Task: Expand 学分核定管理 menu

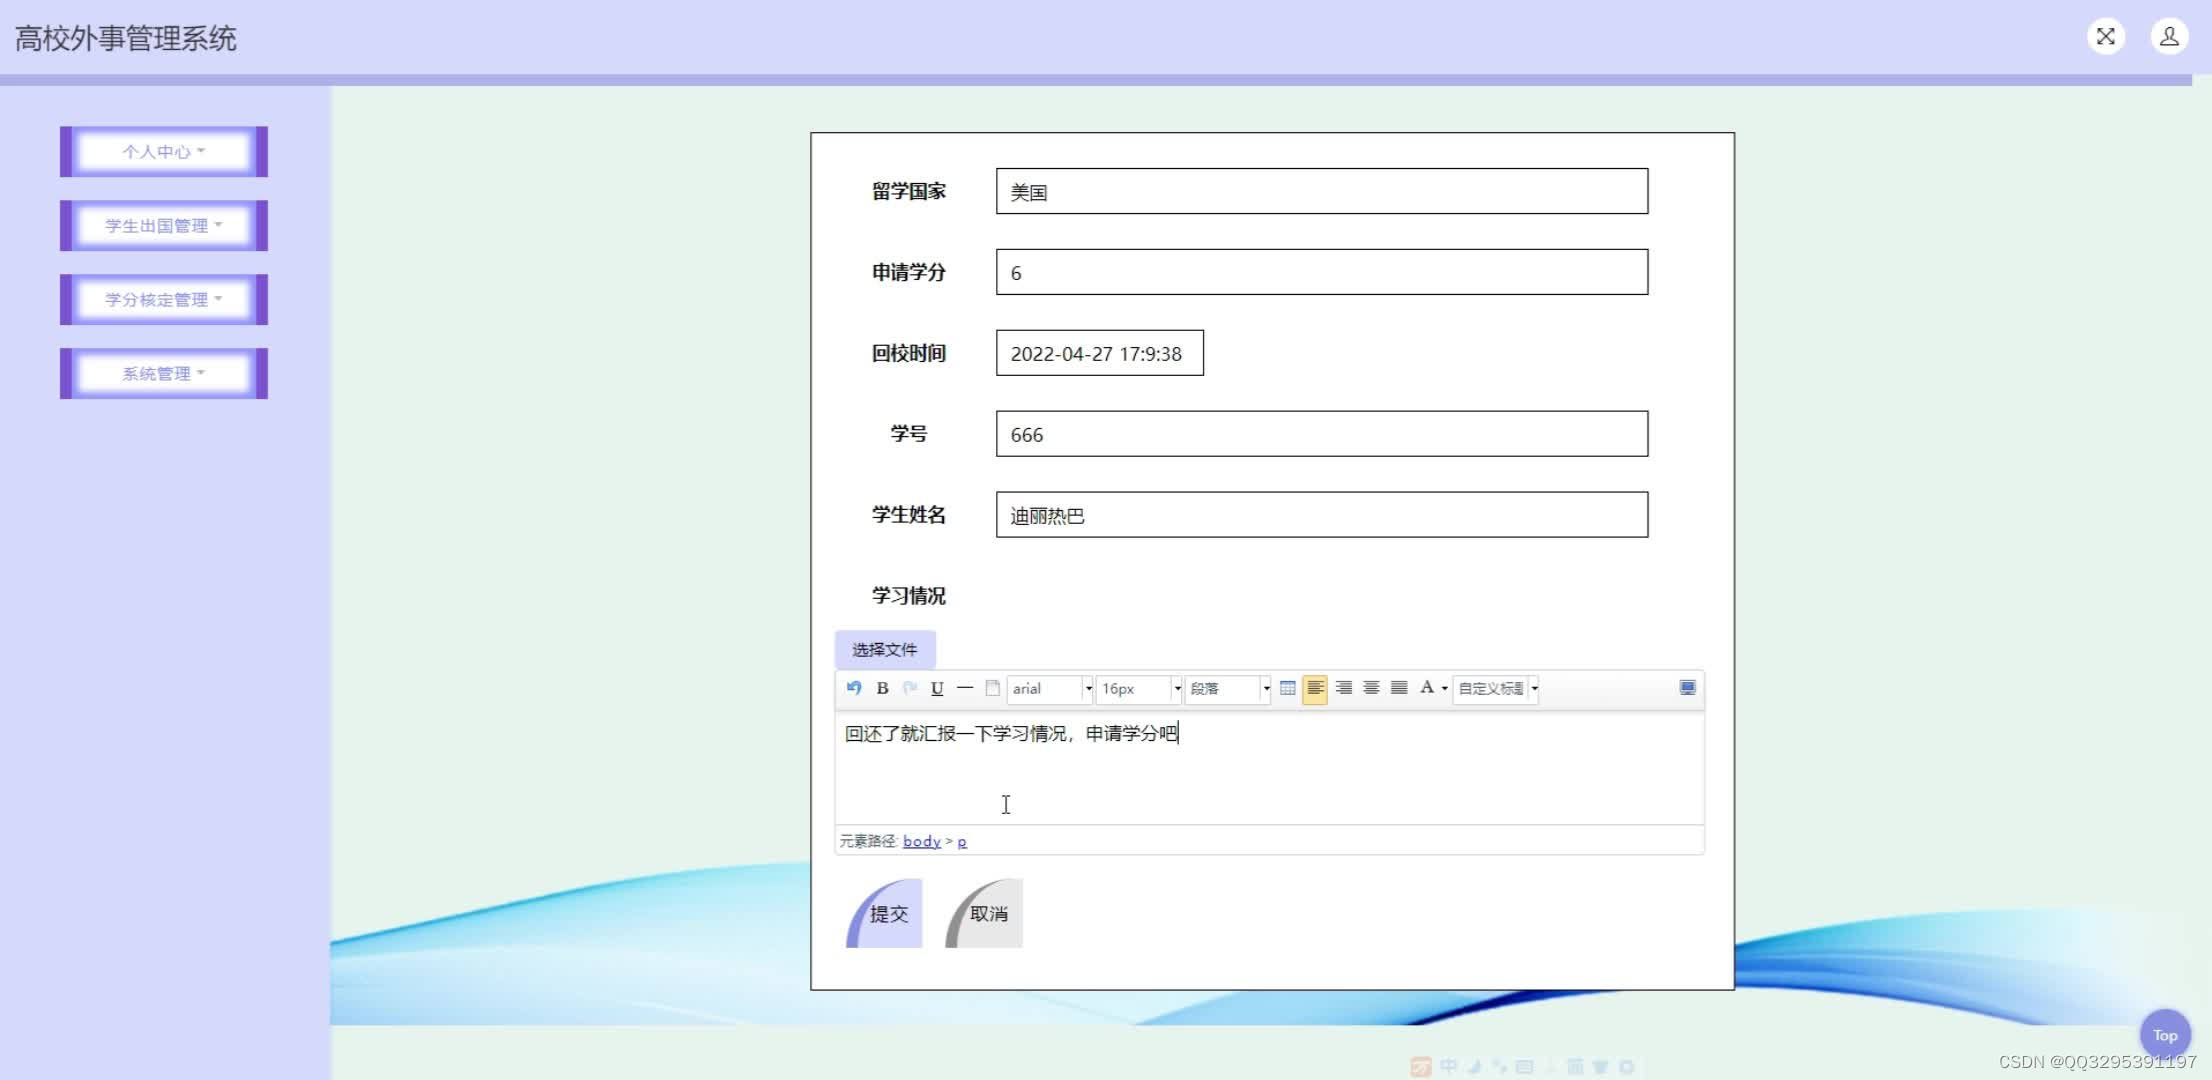Action: click(x=164, y=299)
